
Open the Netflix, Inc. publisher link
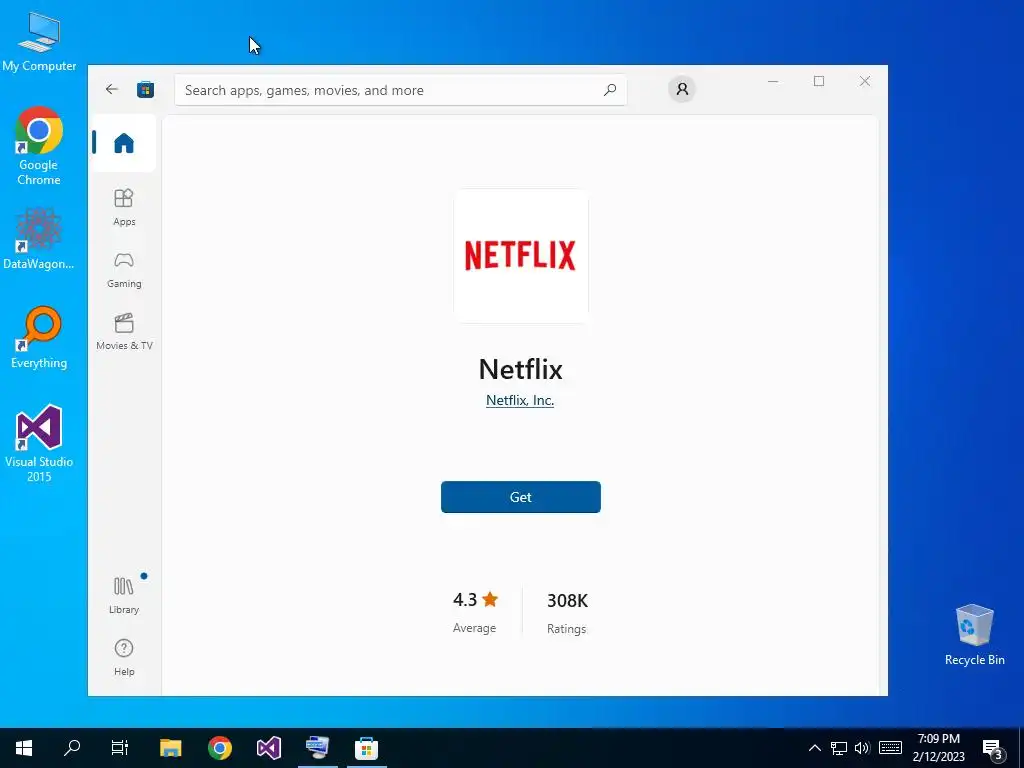pos(520,400)
